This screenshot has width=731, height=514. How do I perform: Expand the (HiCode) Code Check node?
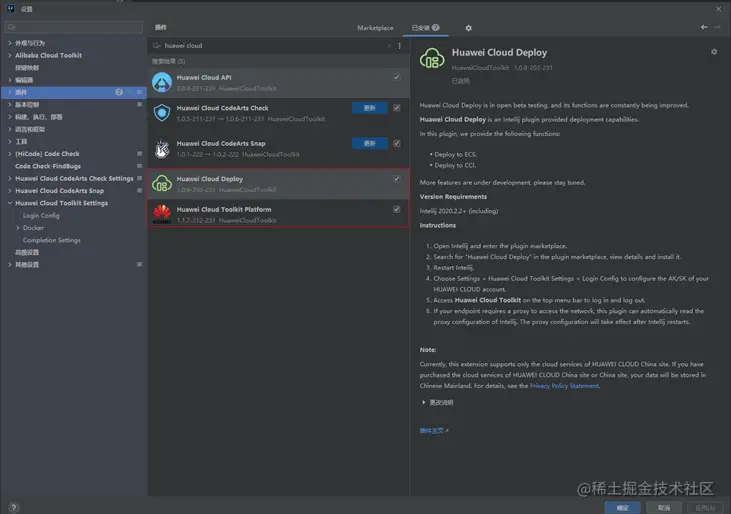coord(10,153)
